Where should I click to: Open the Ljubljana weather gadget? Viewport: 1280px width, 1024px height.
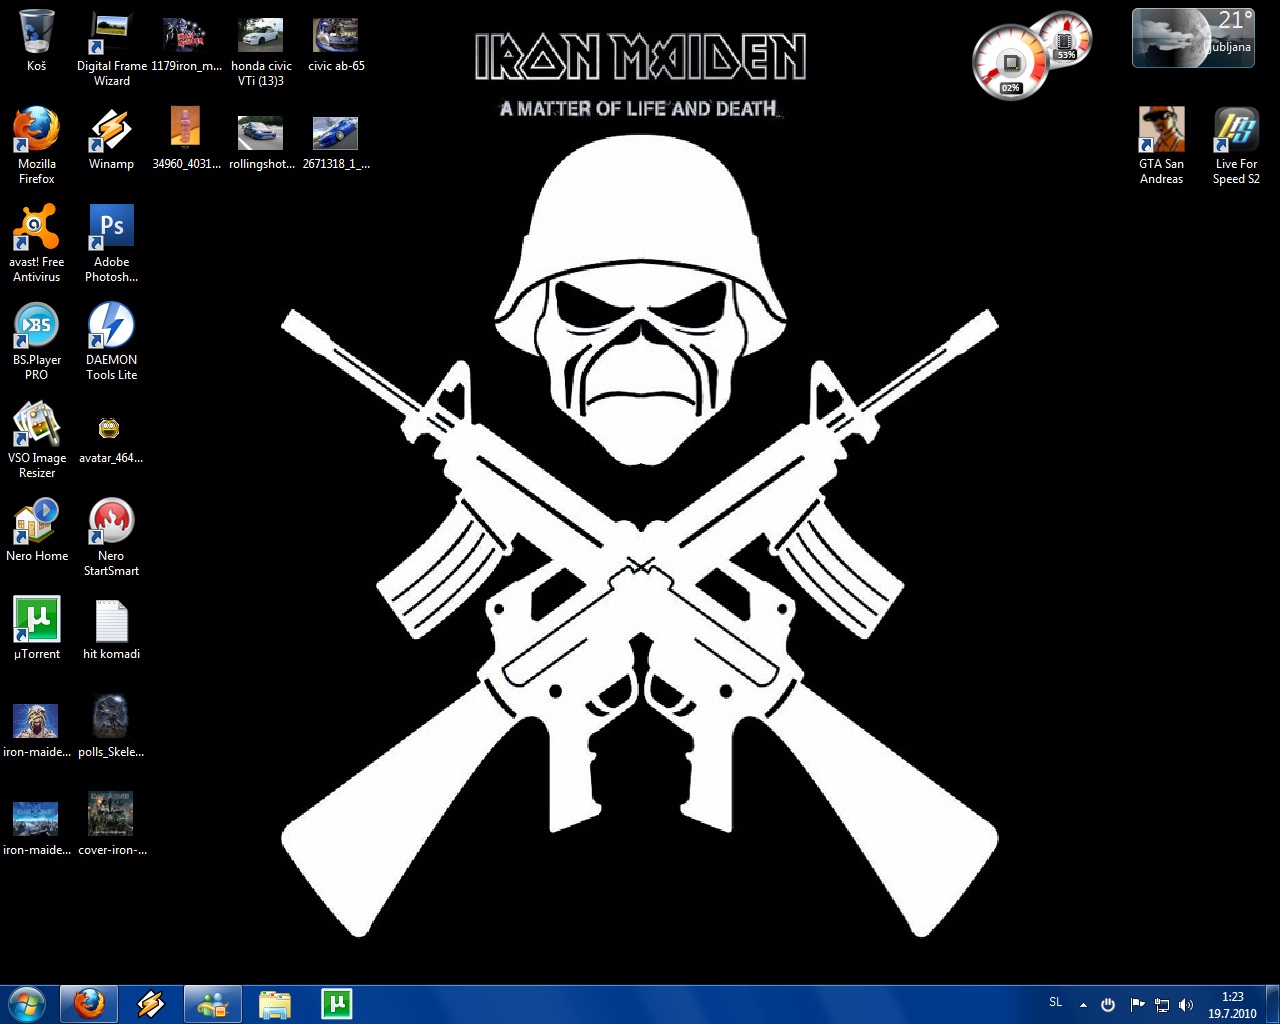[x=1193, y=38]
